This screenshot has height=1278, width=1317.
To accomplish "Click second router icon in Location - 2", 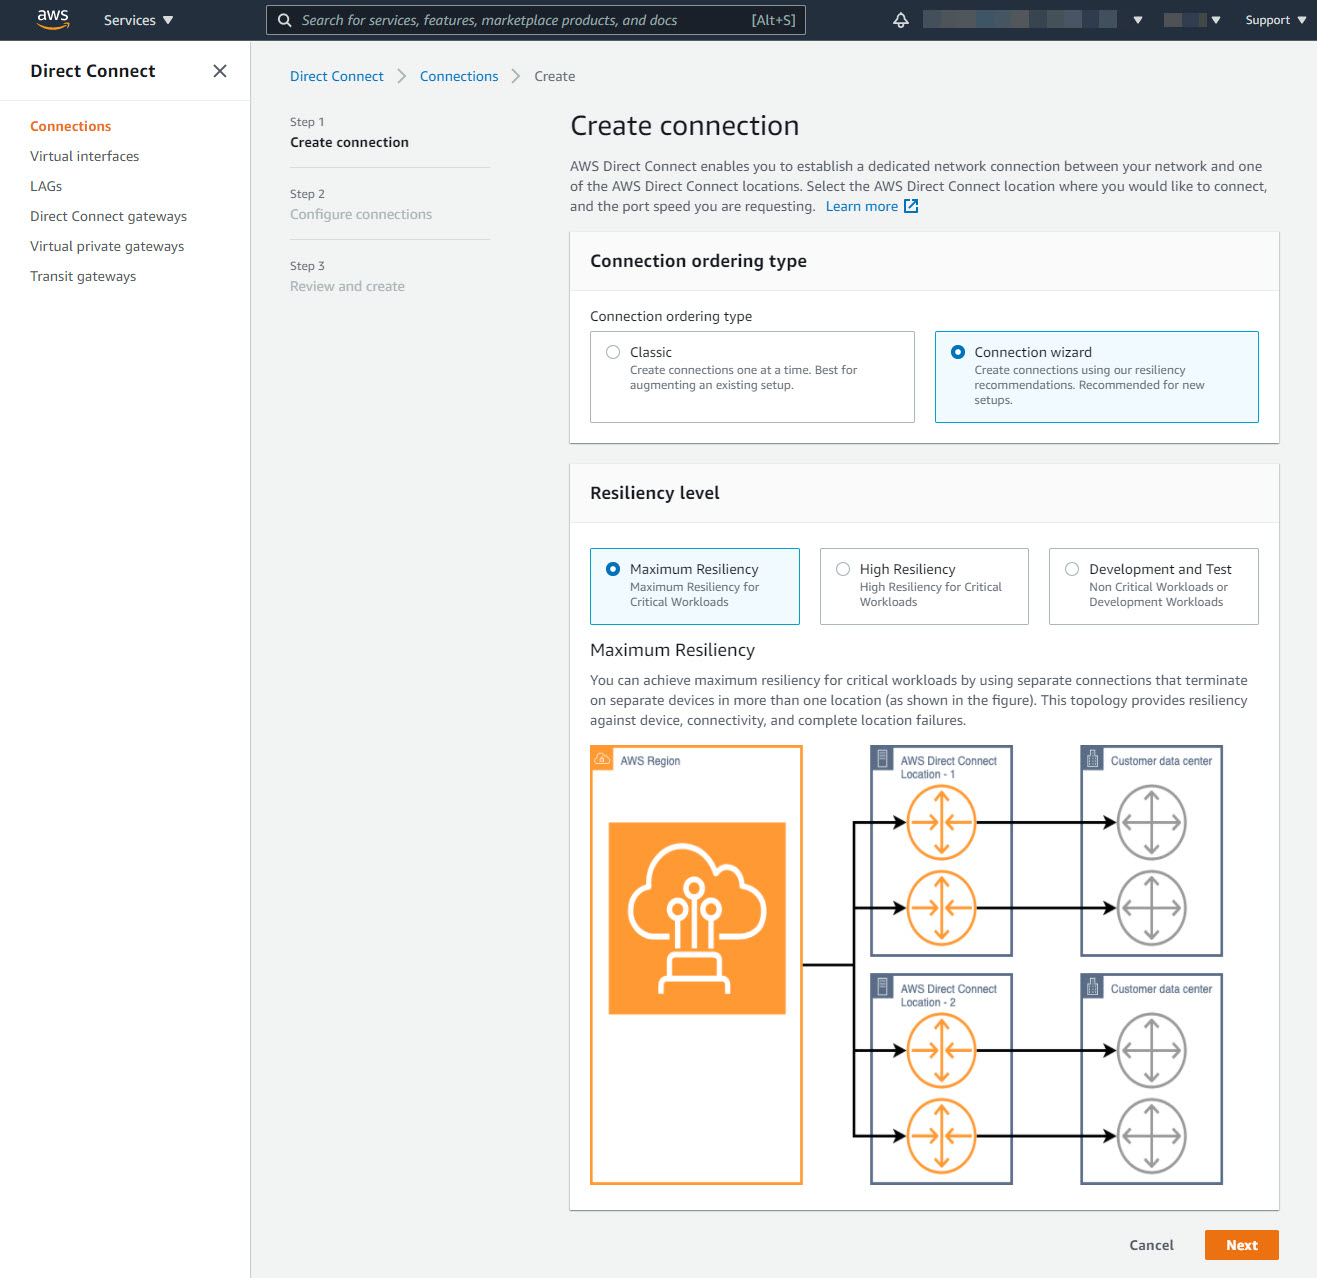I will click(941, 1136).
